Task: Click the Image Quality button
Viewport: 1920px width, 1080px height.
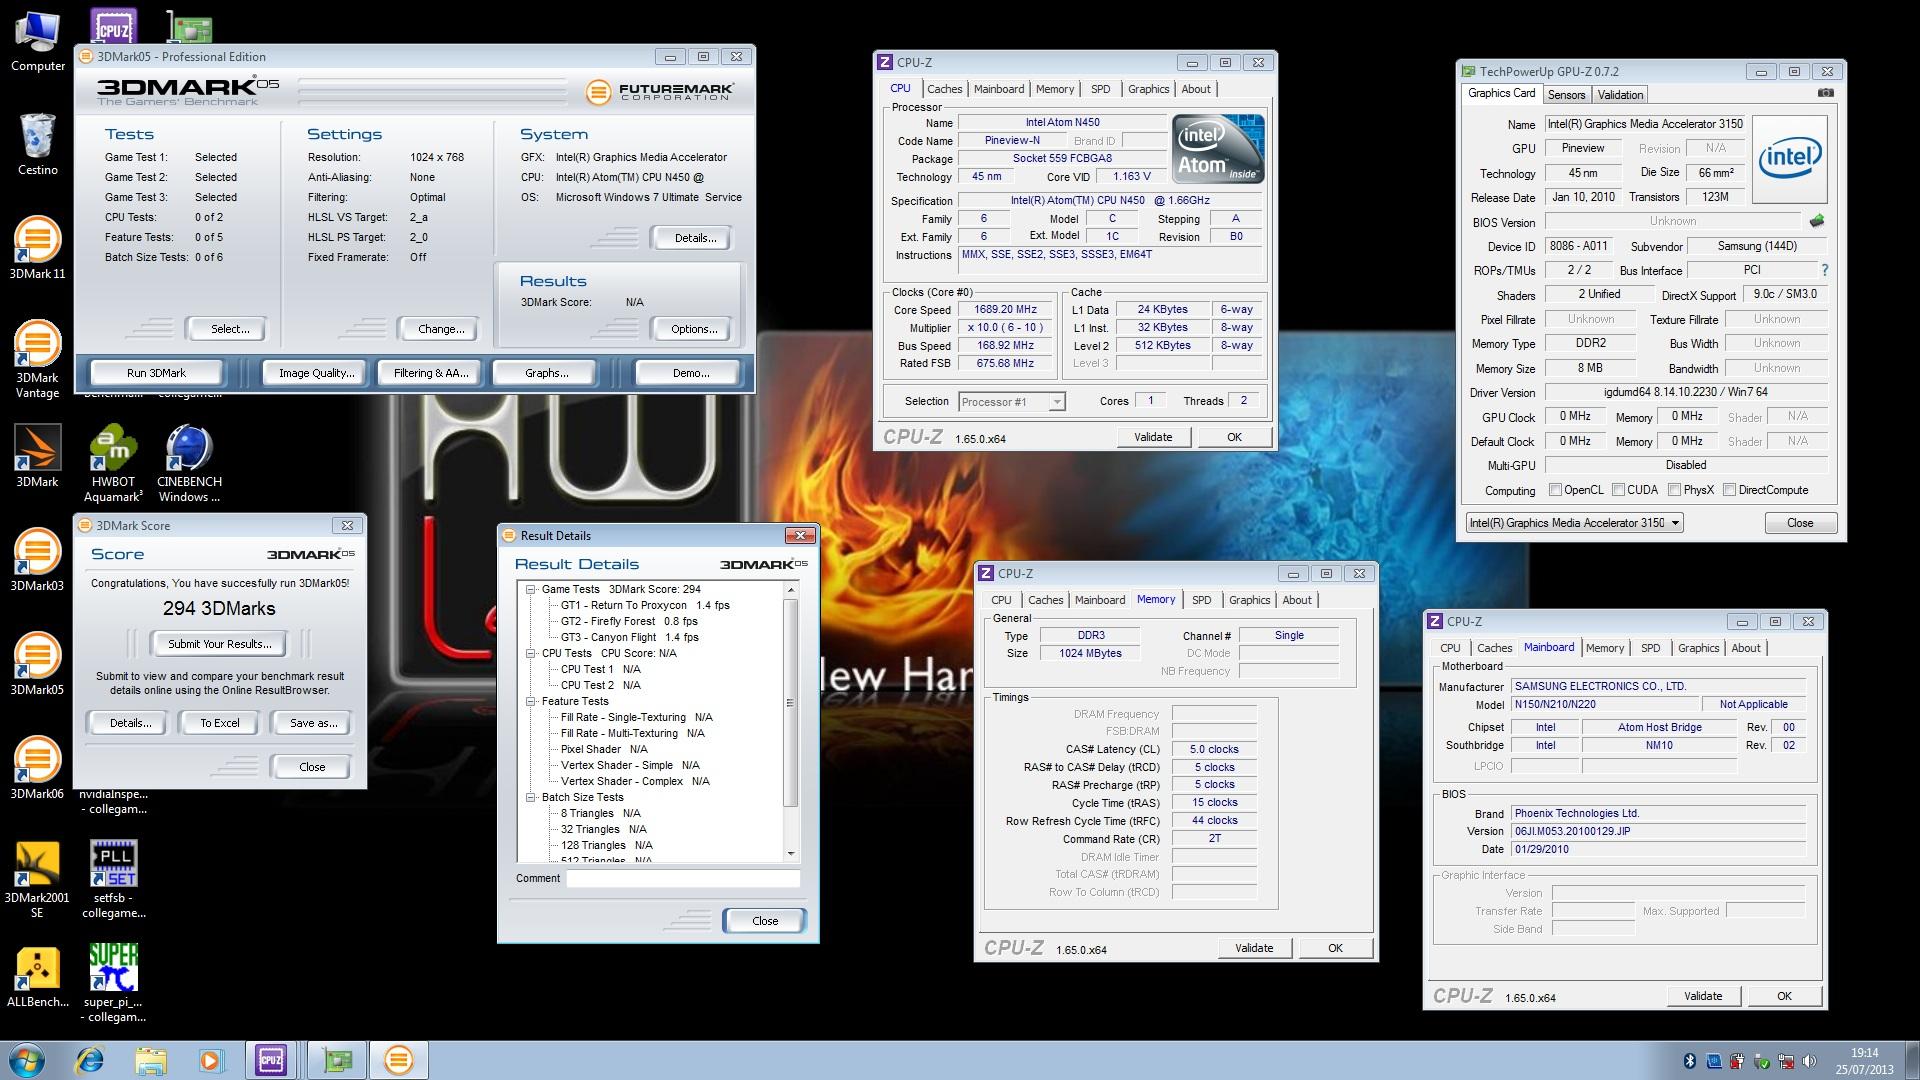Action: (x=316, y=373)
